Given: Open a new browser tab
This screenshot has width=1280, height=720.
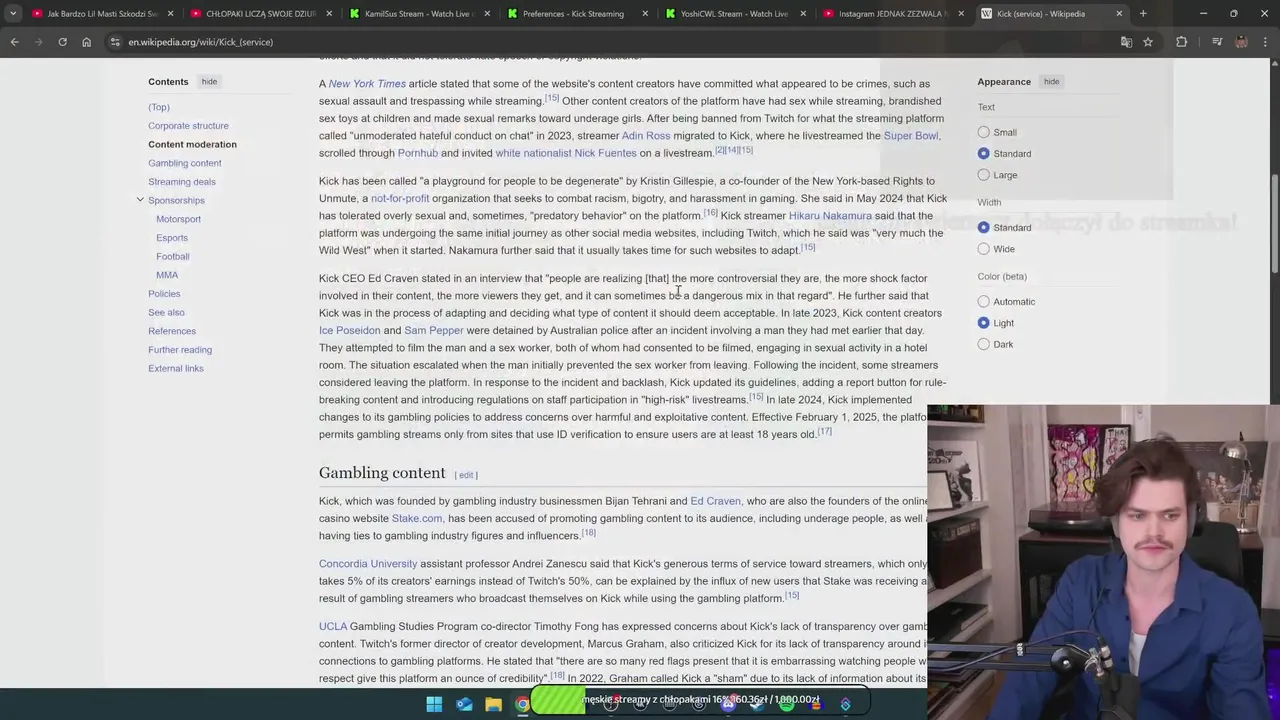Looking at the screenshot, I should pos(1143,14).
